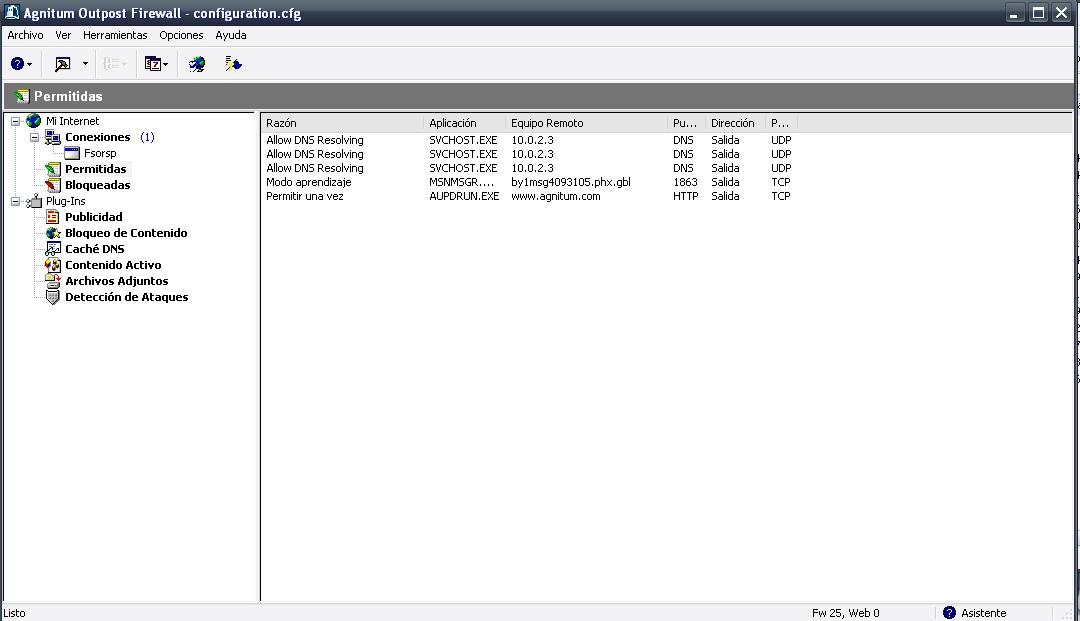Click the Fw 25, Web 0 status
This screenshot has width=1080, height=621.
(846, 613)
